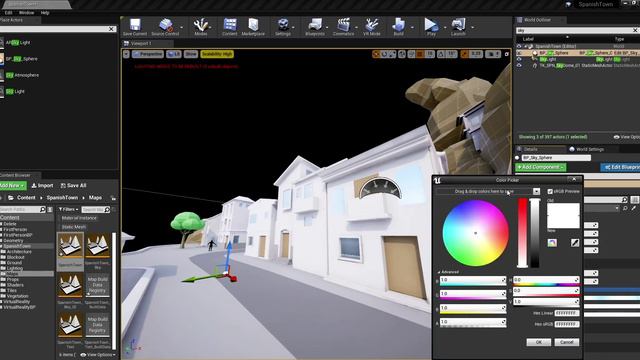Viewport: 640px width, 360px height.
Task: Click the grid snap icon in the viewport toolbar
Action: [x=420, y=54]
